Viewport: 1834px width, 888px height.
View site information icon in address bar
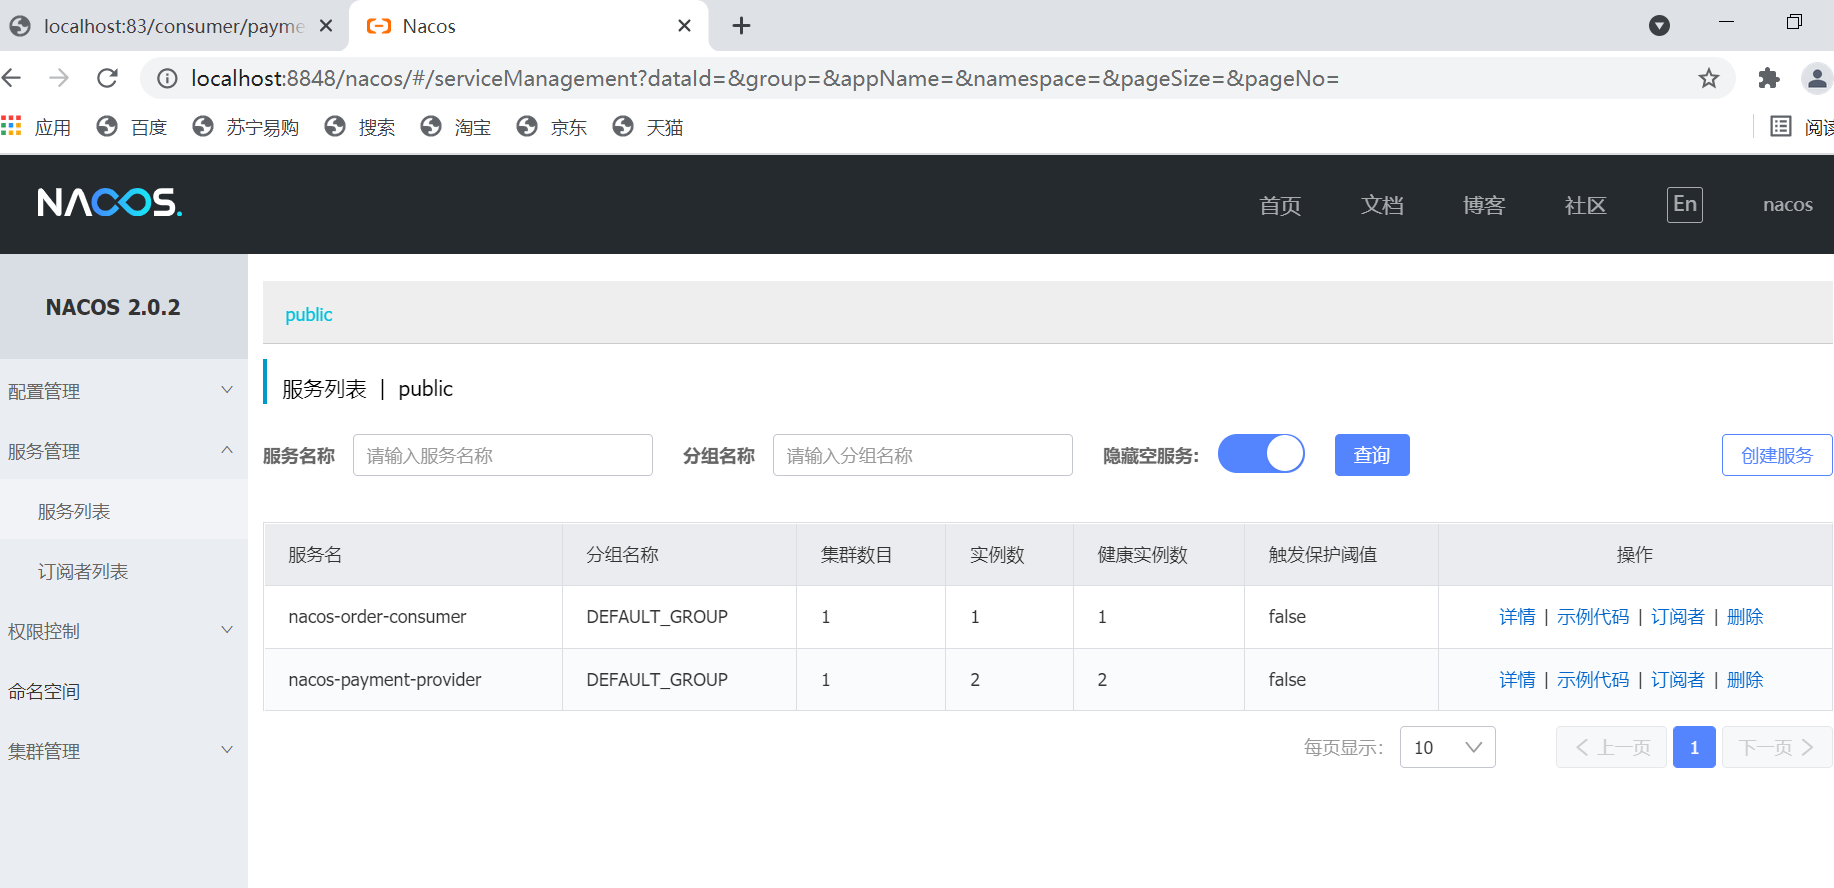[168, 78]
